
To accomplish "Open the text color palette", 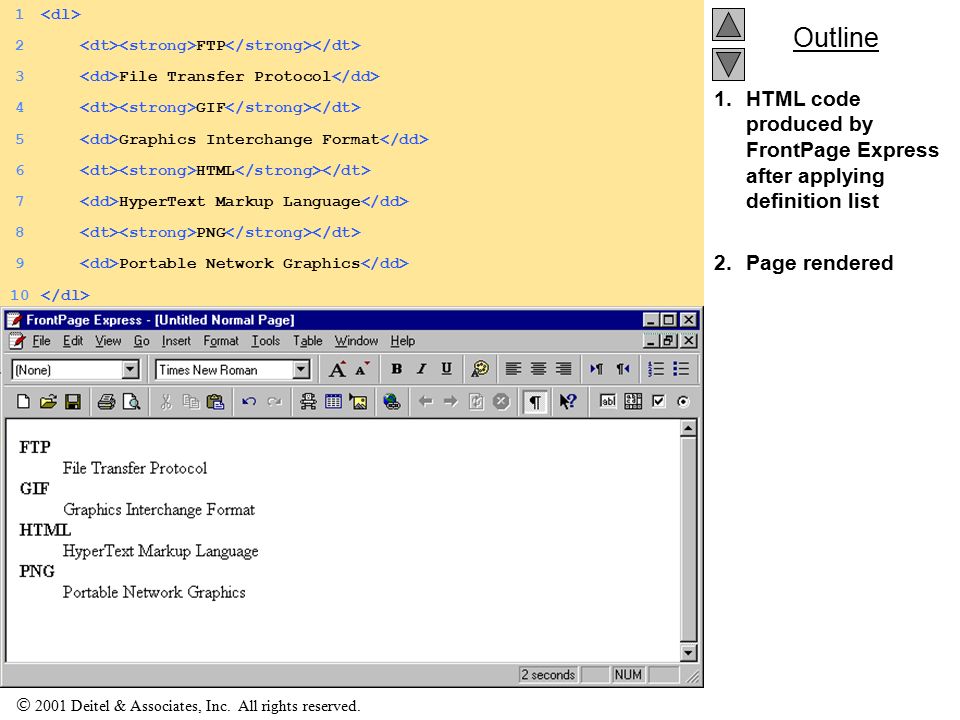I will point(480,369).
